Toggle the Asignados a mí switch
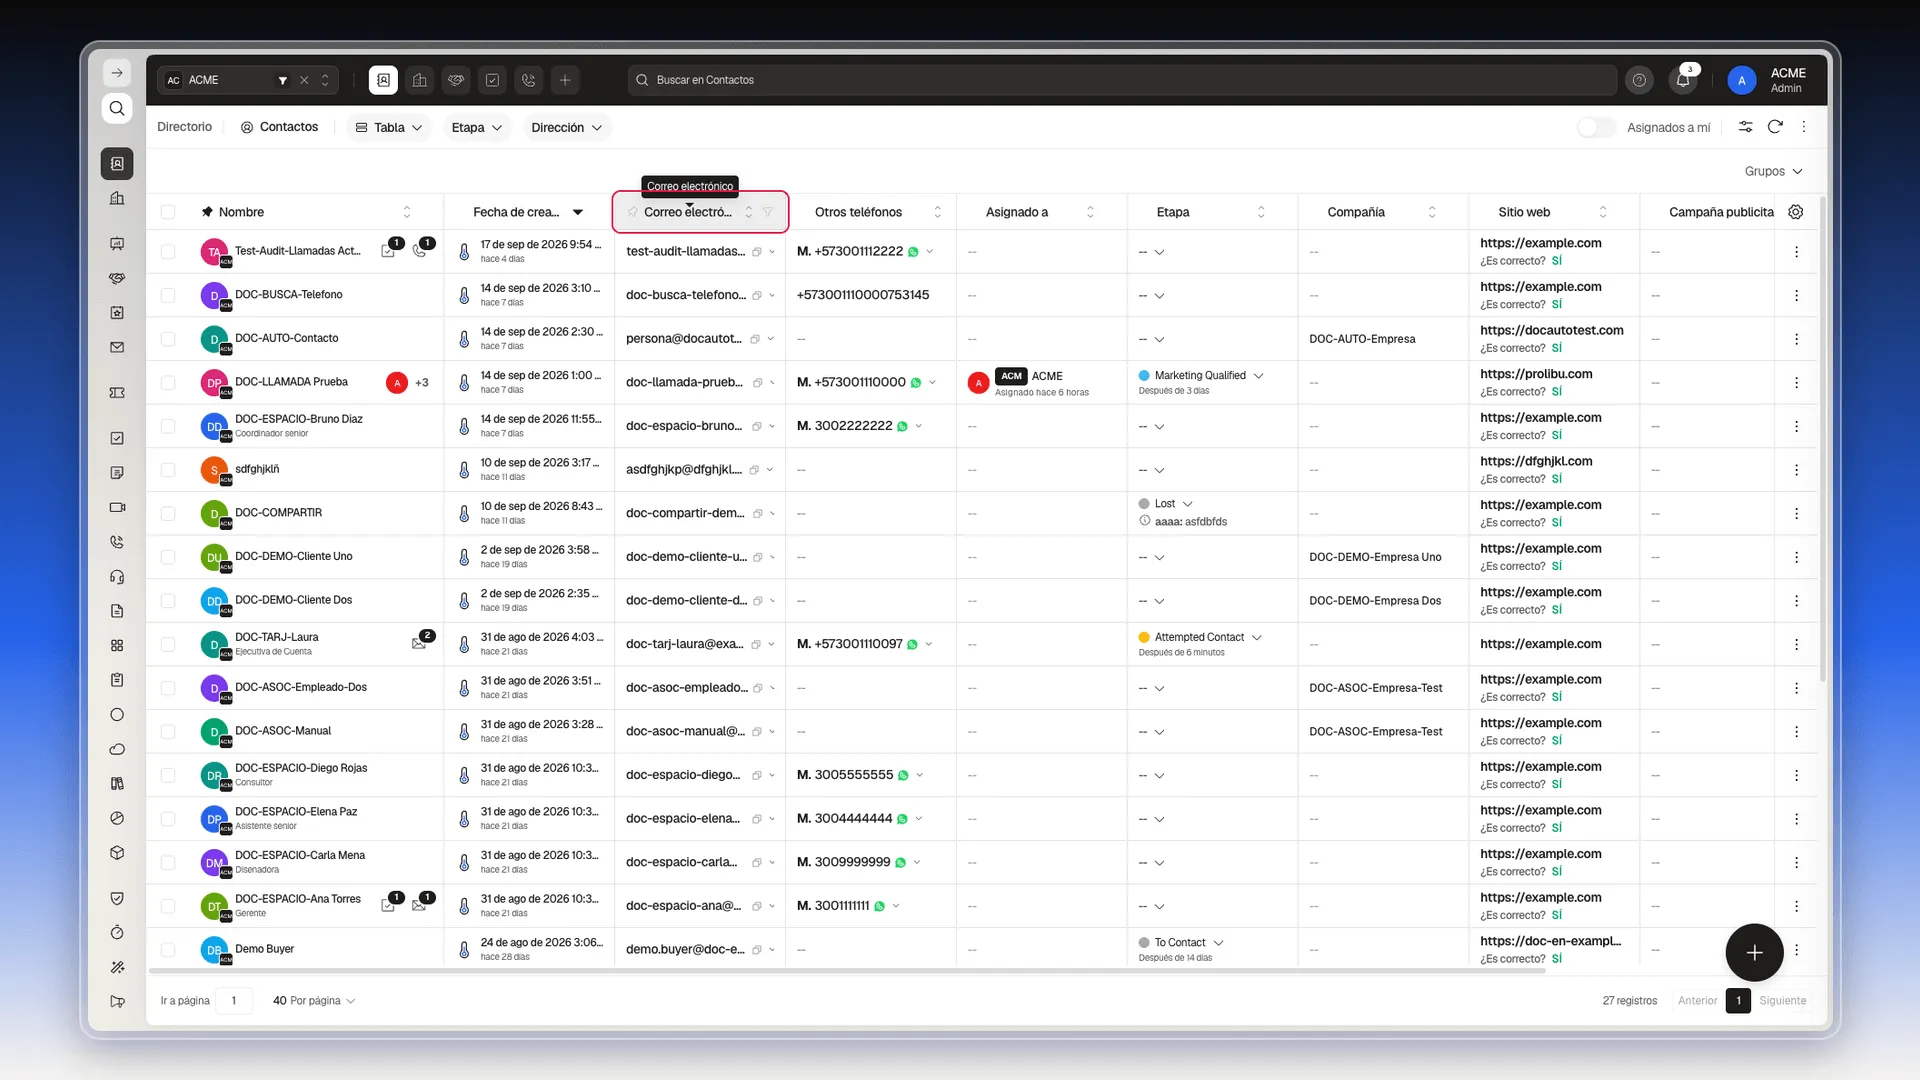The height and width of the screenshot is (1080, 1920). 1596,128
